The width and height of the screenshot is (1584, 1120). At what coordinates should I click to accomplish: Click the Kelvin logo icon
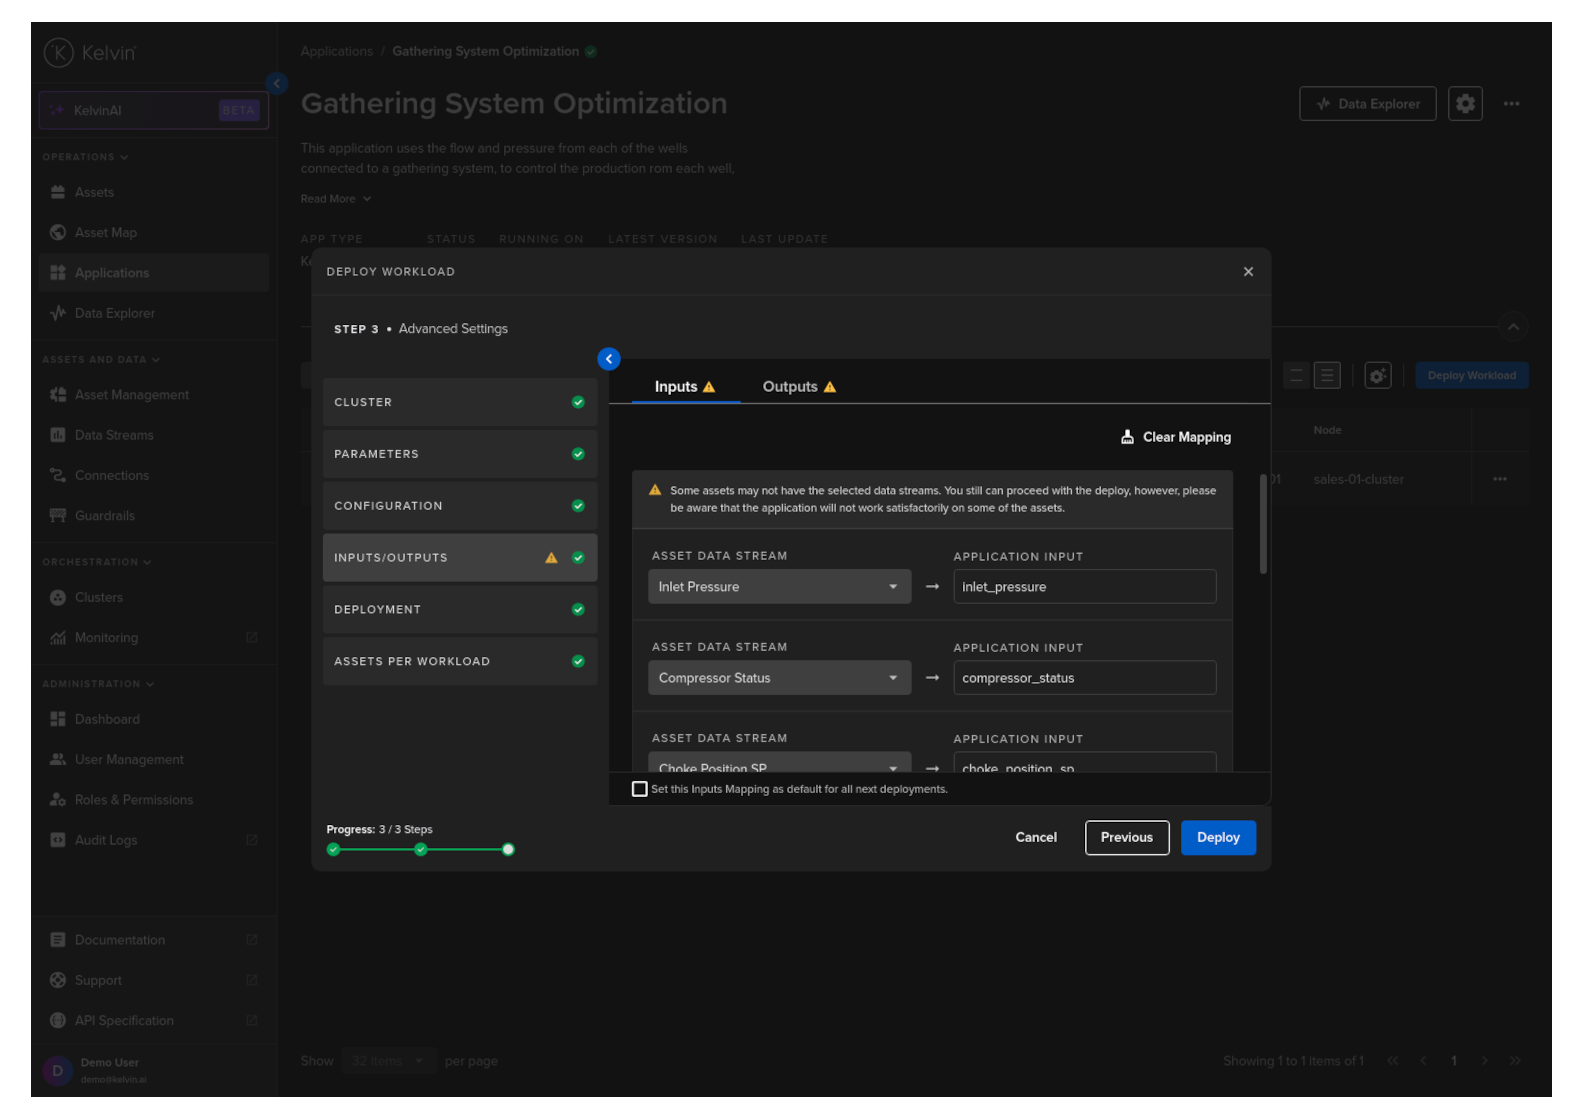(x=59, y=53)
